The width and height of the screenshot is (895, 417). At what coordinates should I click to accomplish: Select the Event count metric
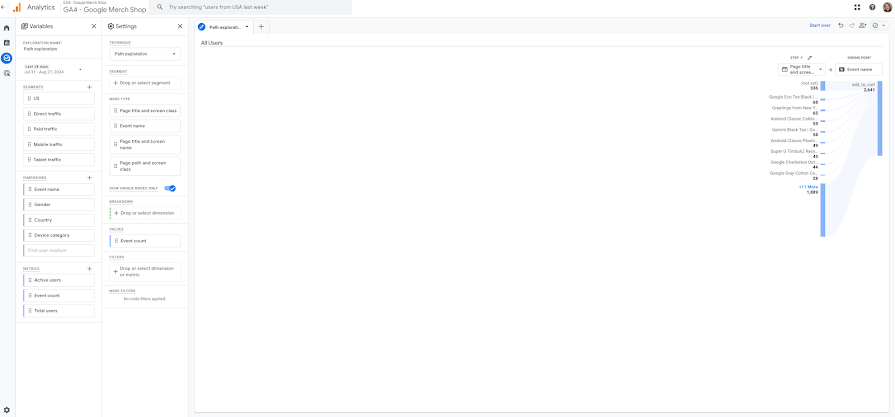(x=59, y=296)
